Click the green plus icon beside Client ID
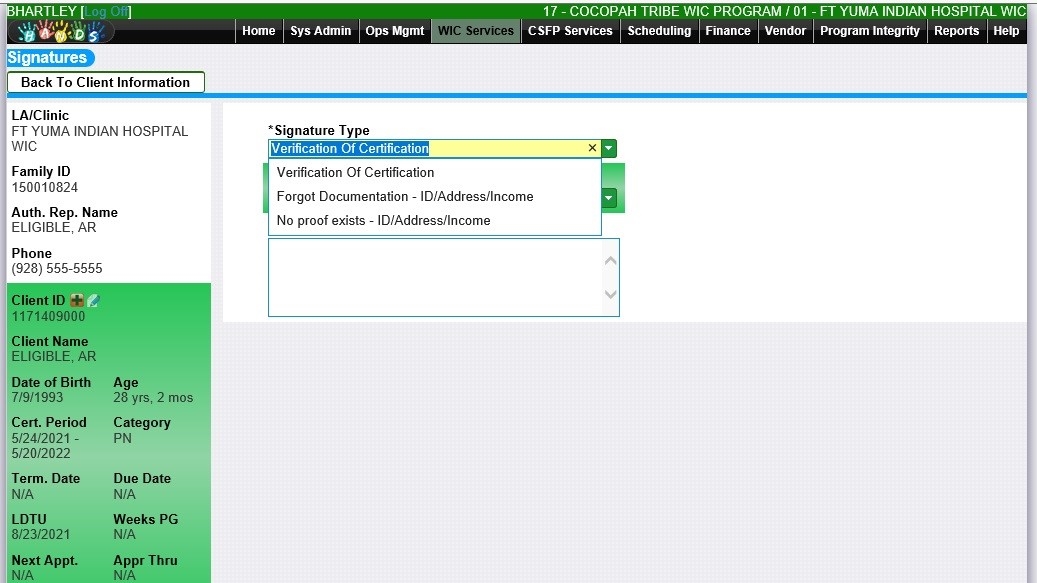Image resolution: width=1037 pixels, height=583 pixels. 77,301
